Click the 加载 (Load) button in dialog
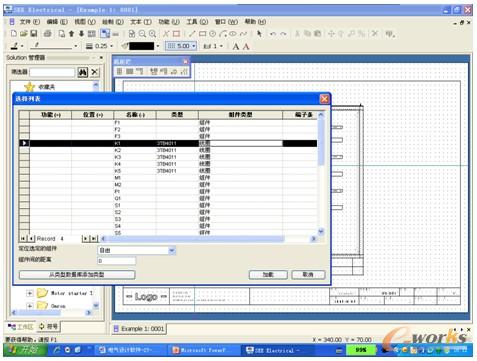Screen dimensions: 477x361 (268, 275)
